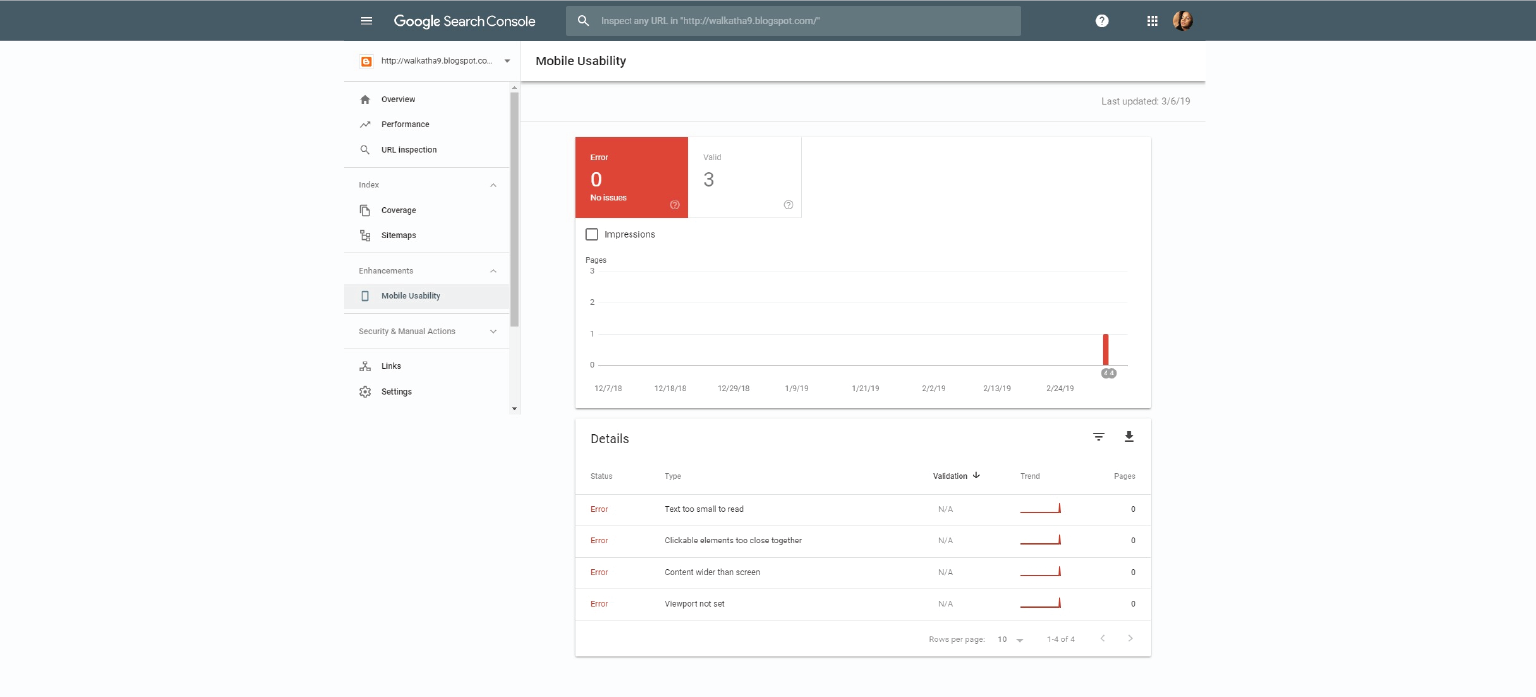Click the chart annotation marker badge
This screenshot has height=697, width=1536.
1108,373
